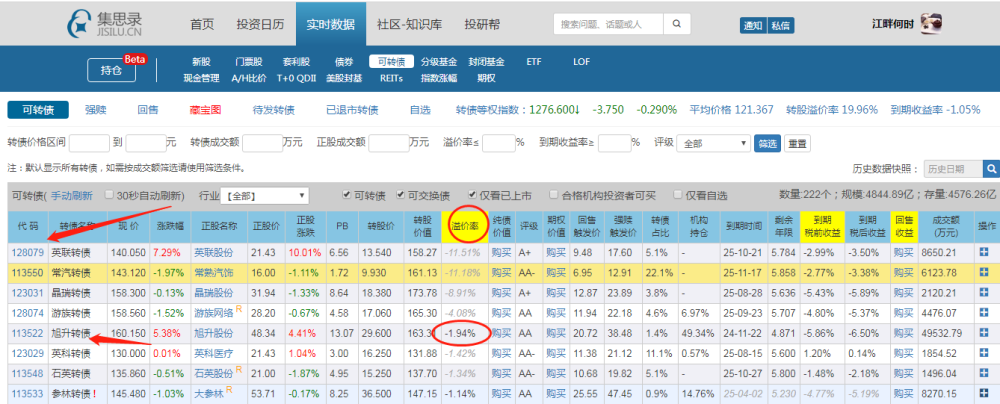
Task: Uncheck the 仅看已上市 checkbox
Action: pyautogui.click(x=472, y=195)
